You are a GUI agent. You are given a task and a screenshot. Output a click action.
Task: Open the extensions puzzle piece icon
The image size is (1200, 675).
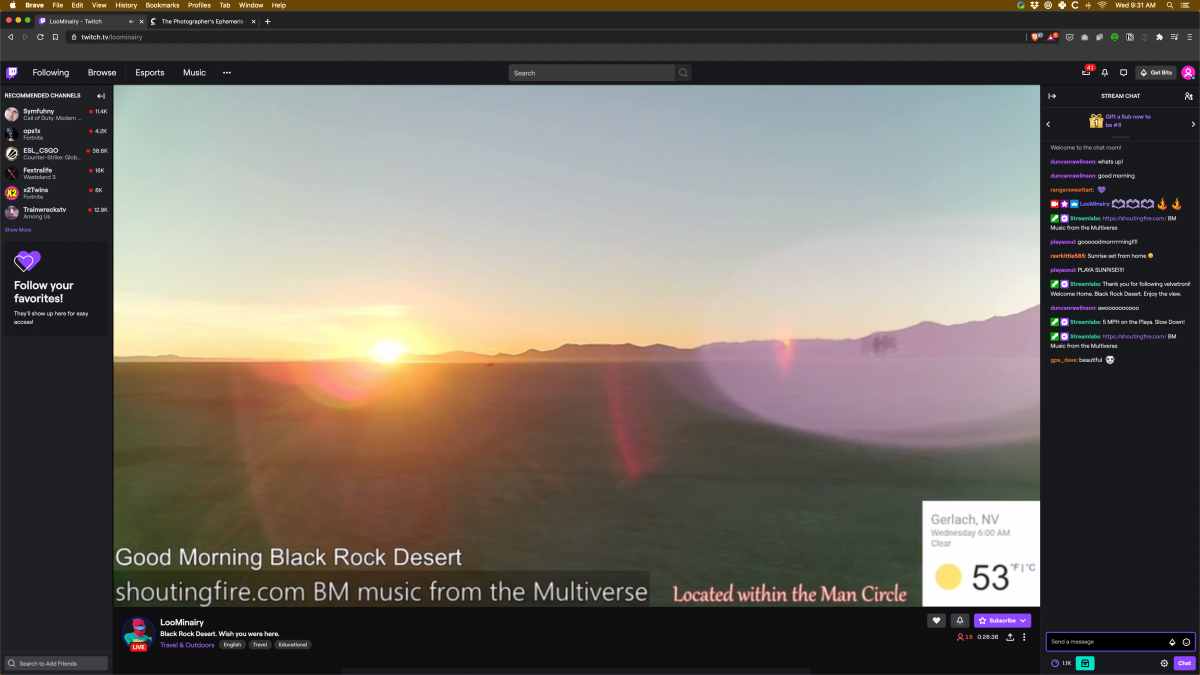(x=1159, y=37)
